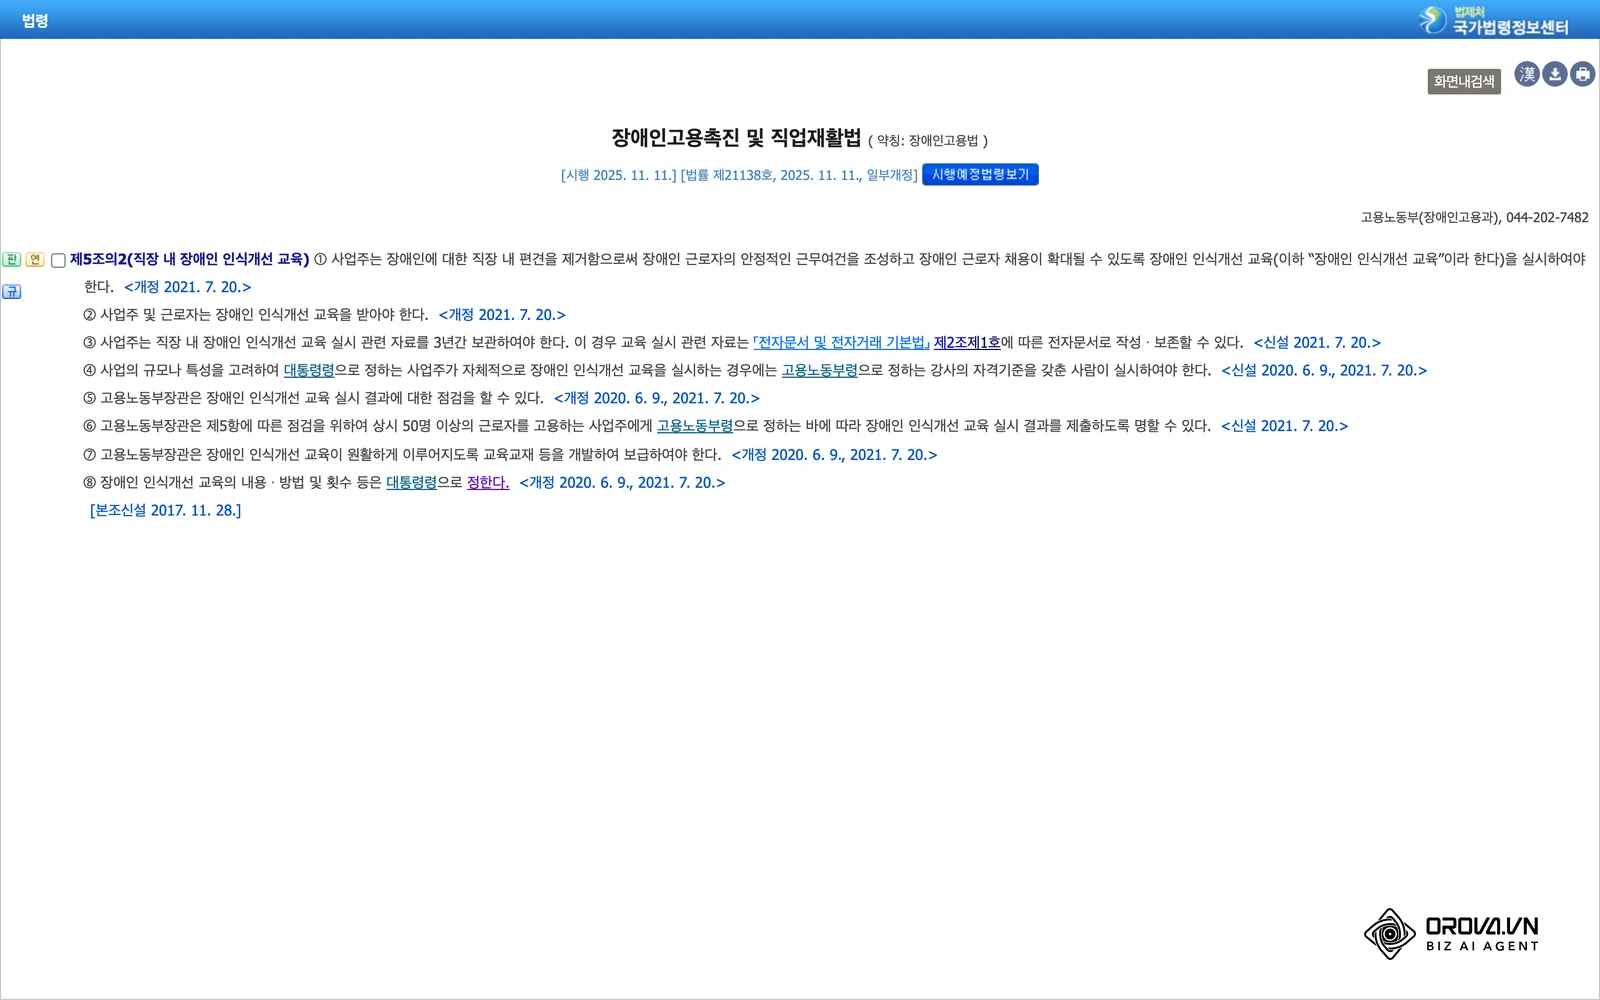The image size is (1600, 1000).
Task: Click the <개정 2021. 7. 20.> note in paragraph ①
Action: [x=188, y=287]
